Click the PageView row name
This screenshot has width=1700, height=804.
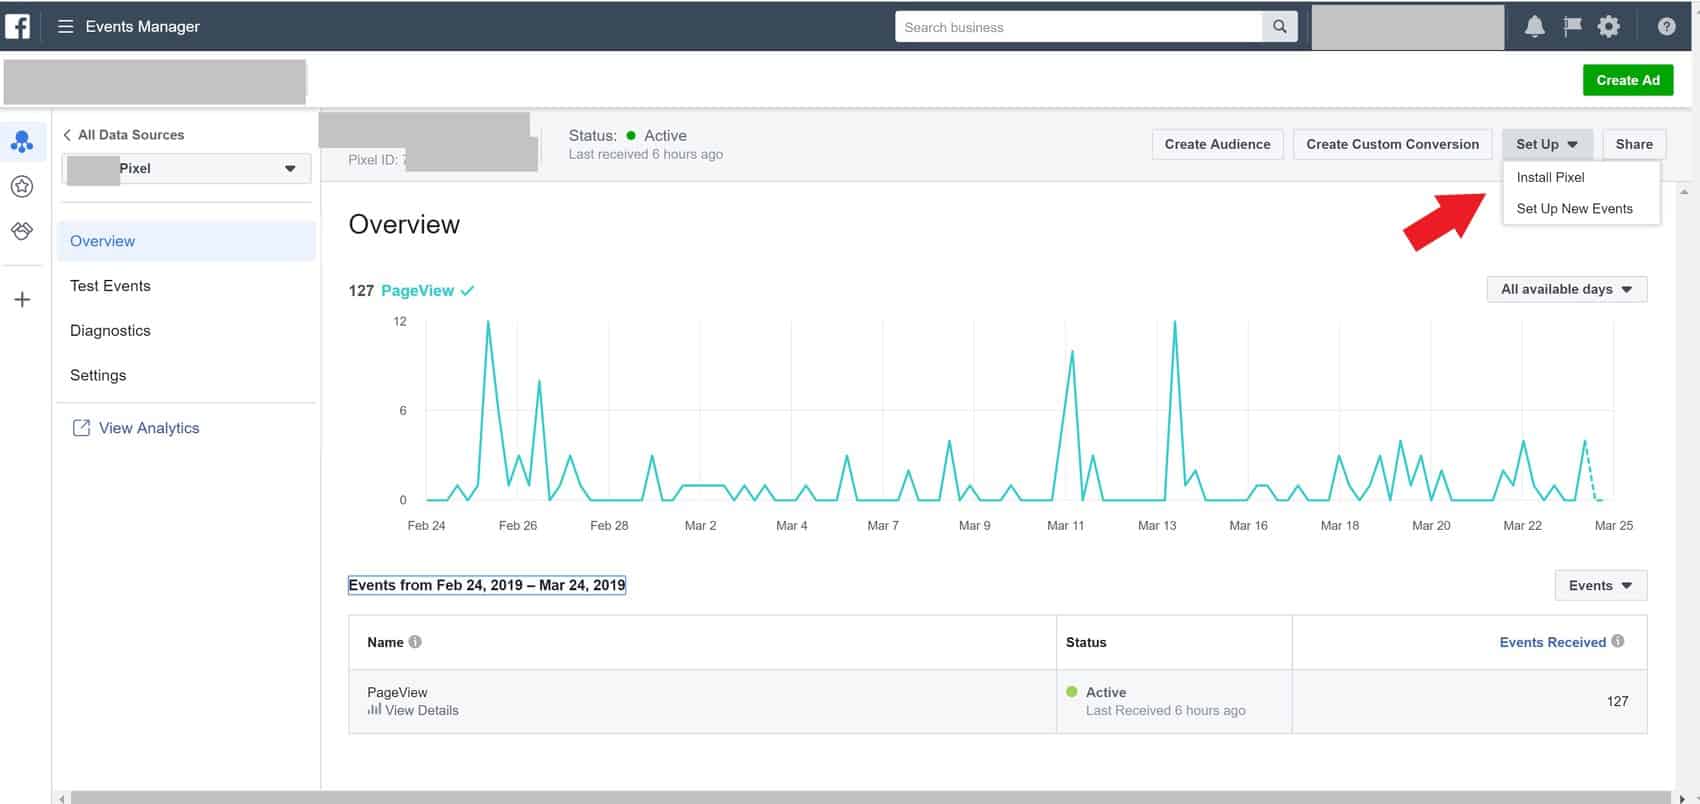point(397,692)
